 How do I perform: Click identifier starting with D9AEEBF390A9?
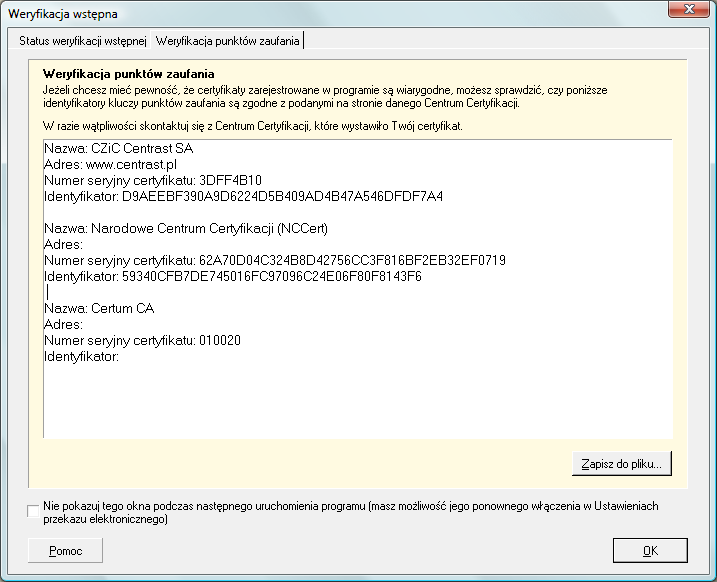(x=243, y=197)
